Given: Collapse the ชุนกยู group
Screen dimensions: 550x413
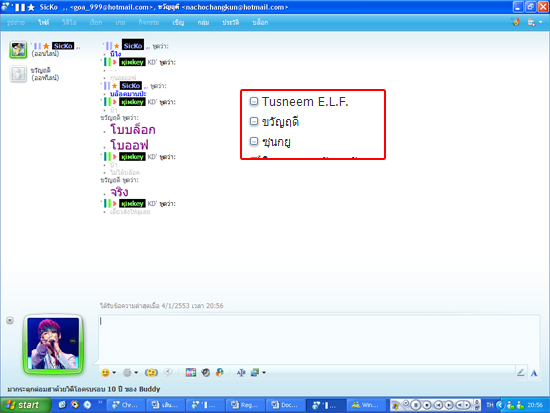Looking at the screenshot, I should (254, 141).
